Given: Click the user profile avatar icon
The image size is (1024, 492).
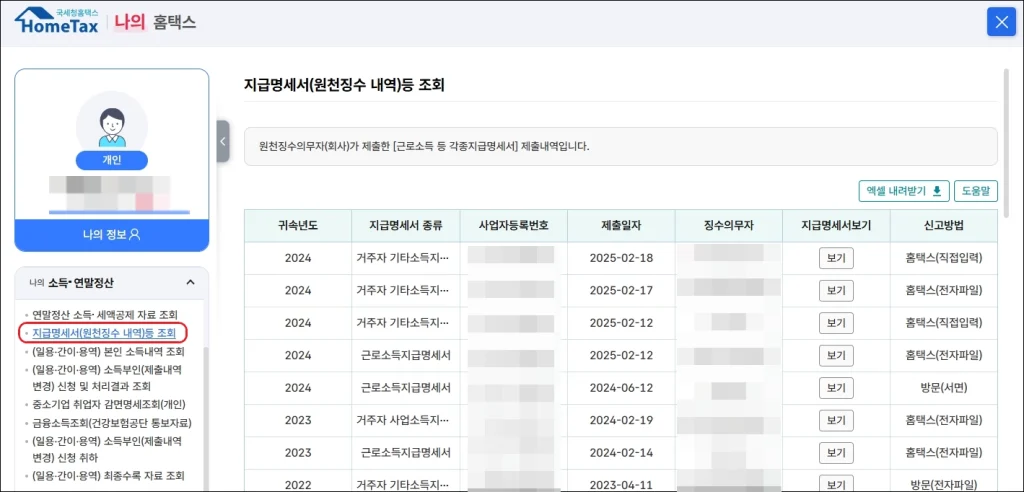Looking at the screenshot, I should click(111, 125).
